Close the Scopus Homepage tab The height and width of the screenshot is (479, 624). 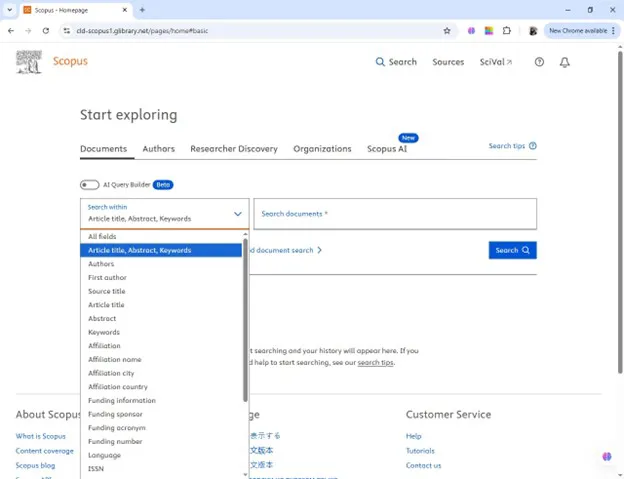(x=125, y=10)
